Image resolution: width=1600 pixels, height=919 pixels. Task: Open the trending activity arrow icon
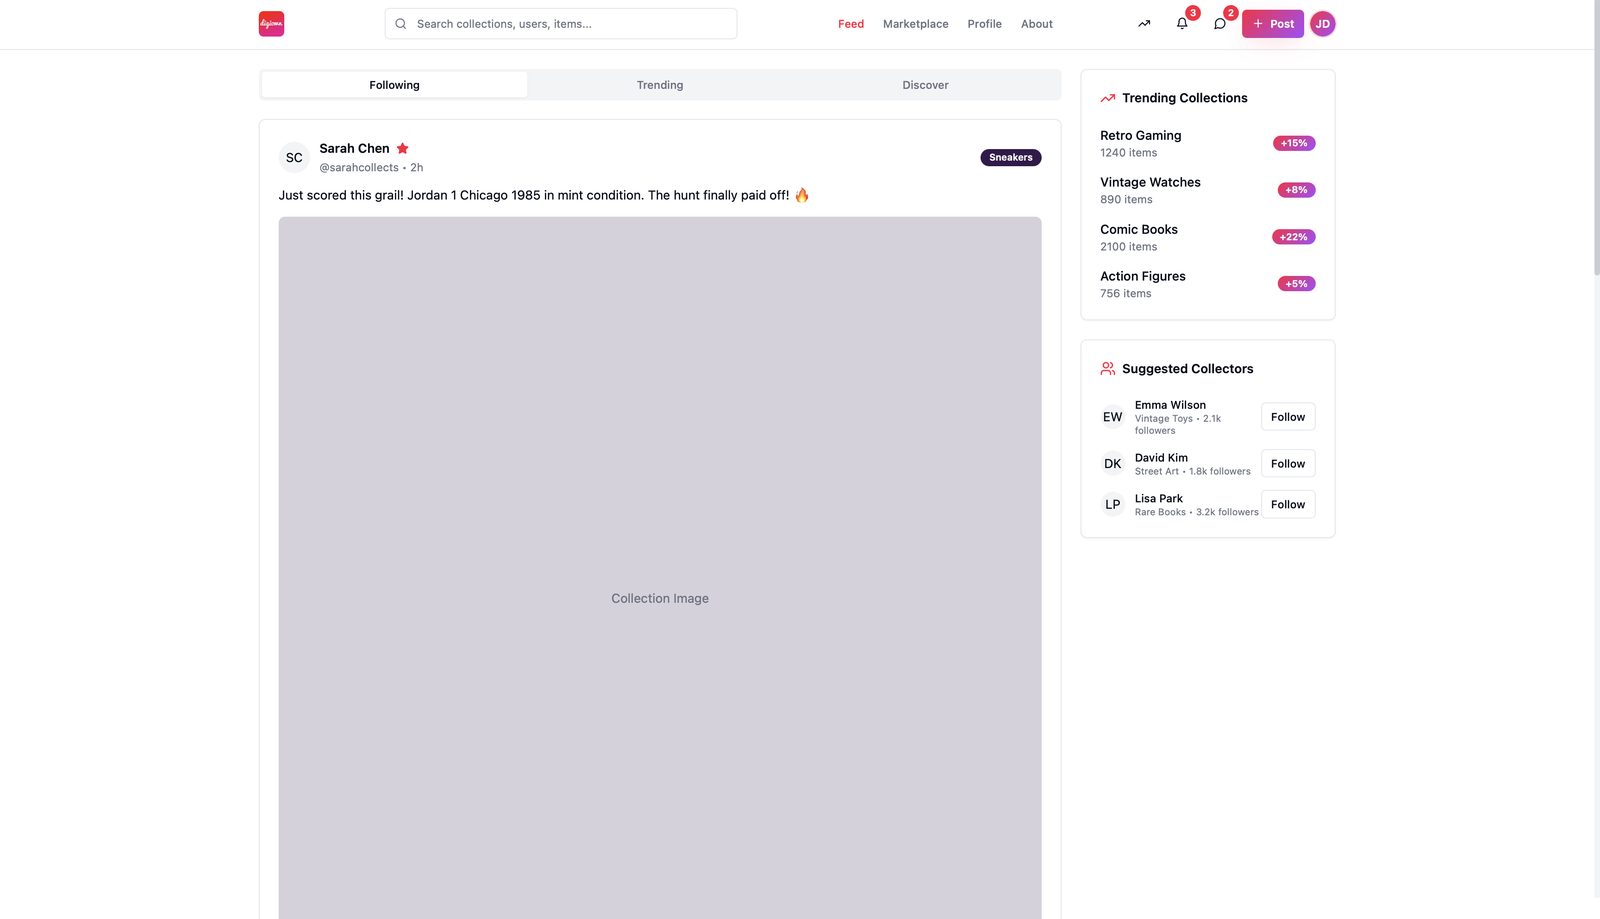coord(1144,24)
